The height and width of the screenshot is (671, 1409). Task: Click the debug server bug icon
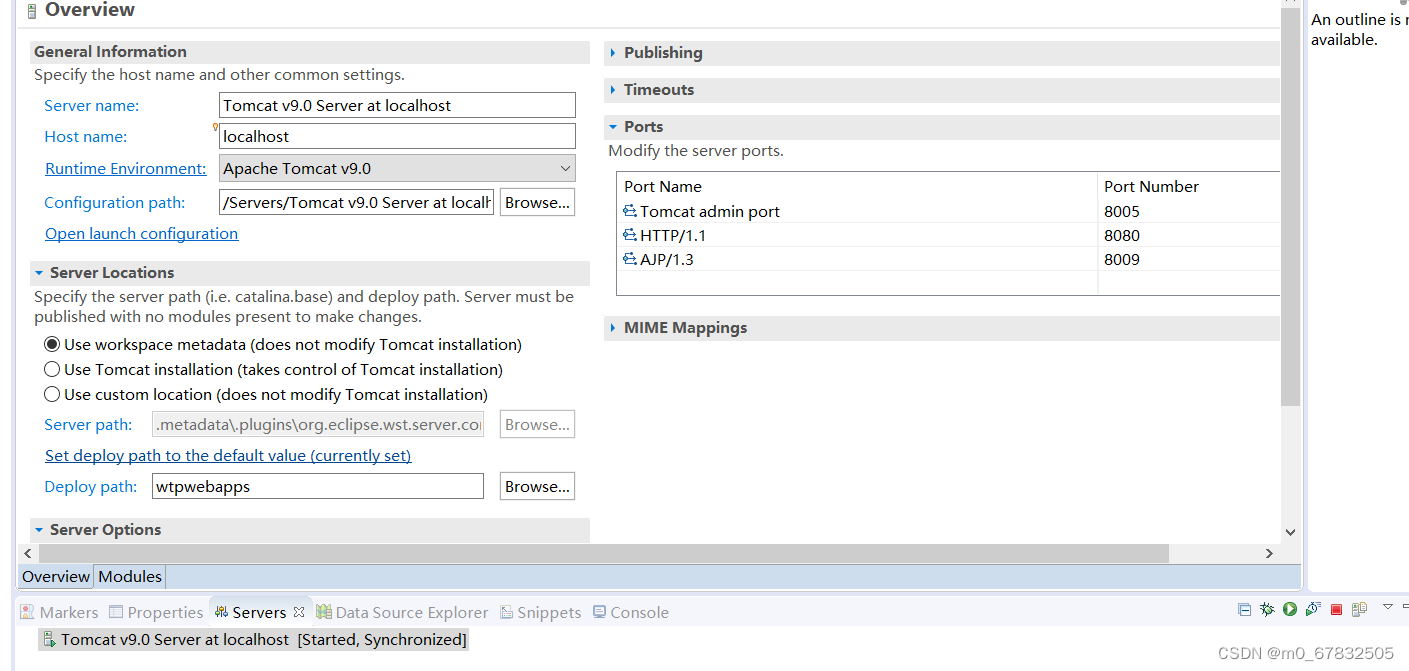1267,609
